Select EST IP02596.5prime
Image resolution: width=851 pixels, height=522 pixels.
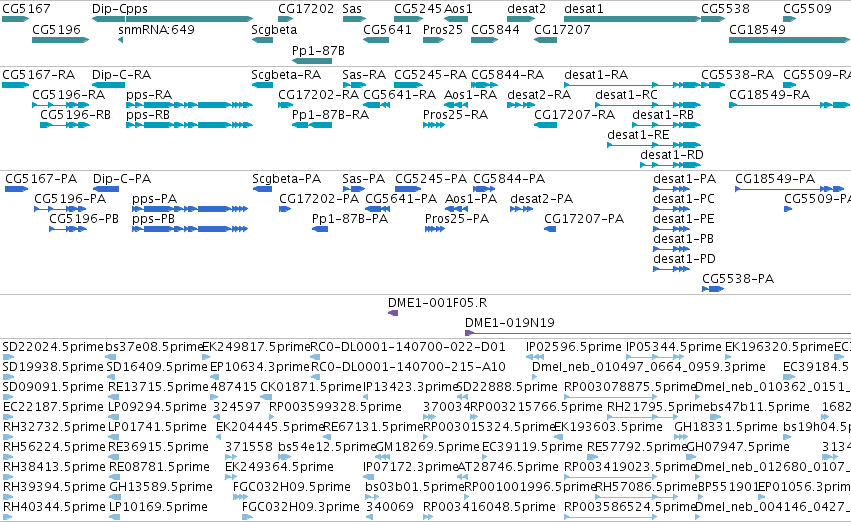coord(574,347)
